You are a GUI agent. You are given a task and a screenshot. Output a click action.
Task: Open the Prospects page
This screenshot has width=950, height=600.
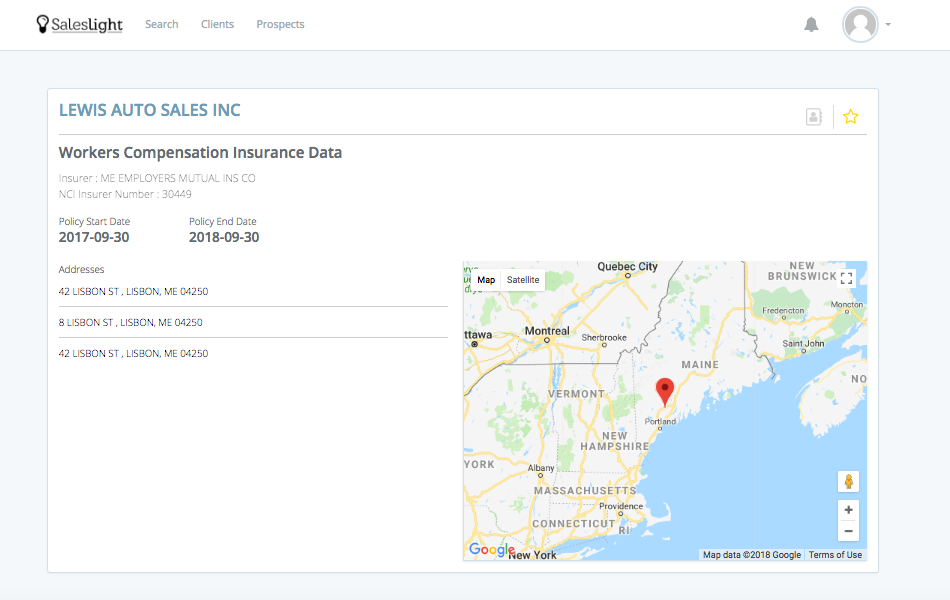tap(281, 24)
